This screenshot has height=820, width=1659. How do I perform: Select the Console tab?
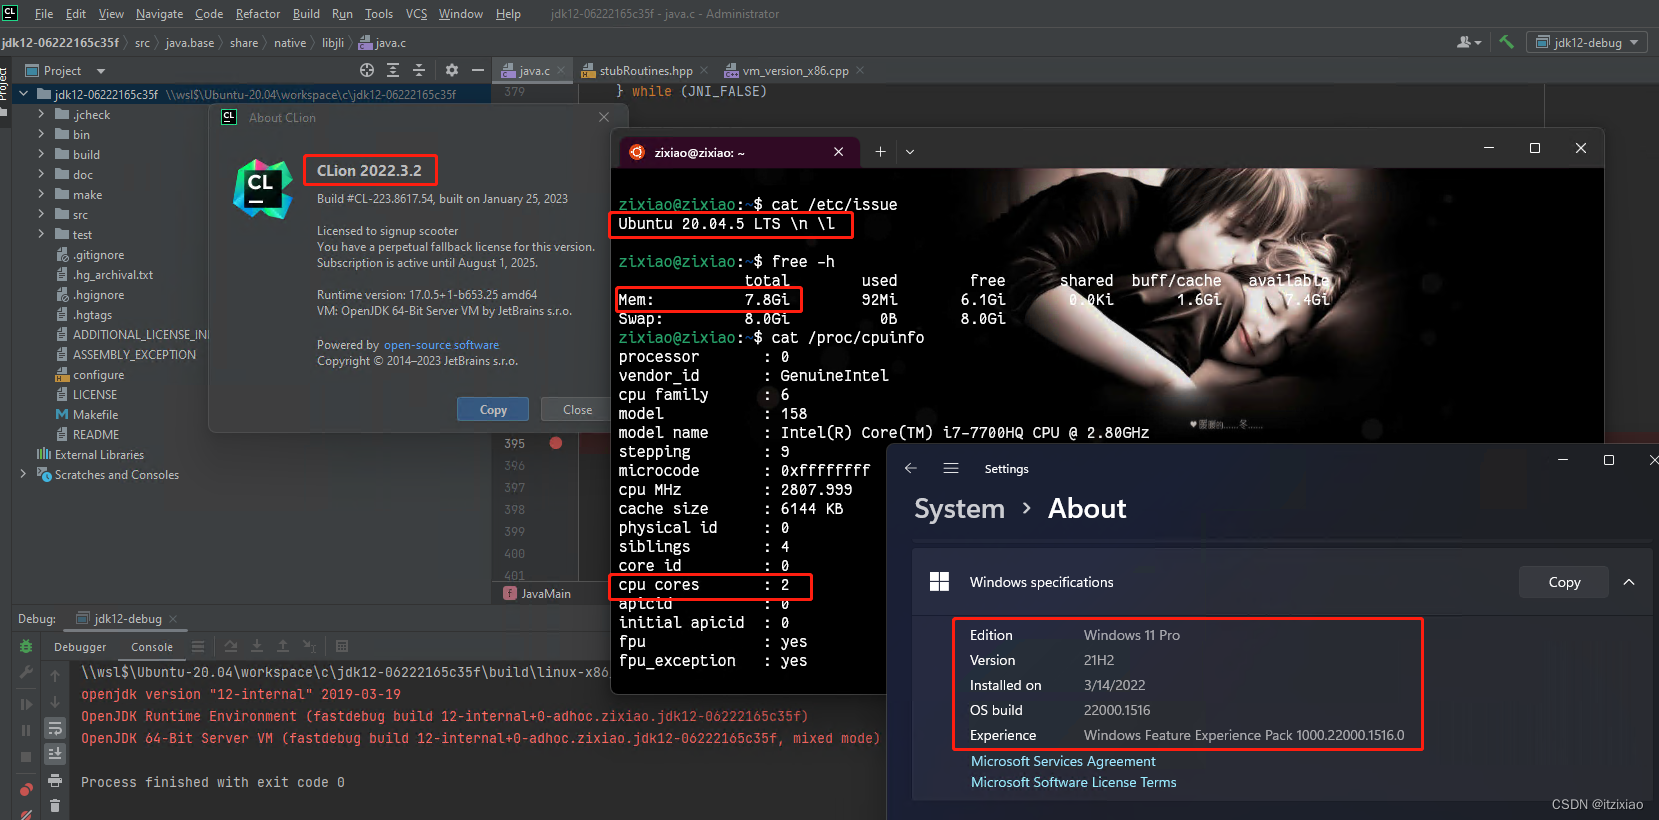[x=152, y=647]
